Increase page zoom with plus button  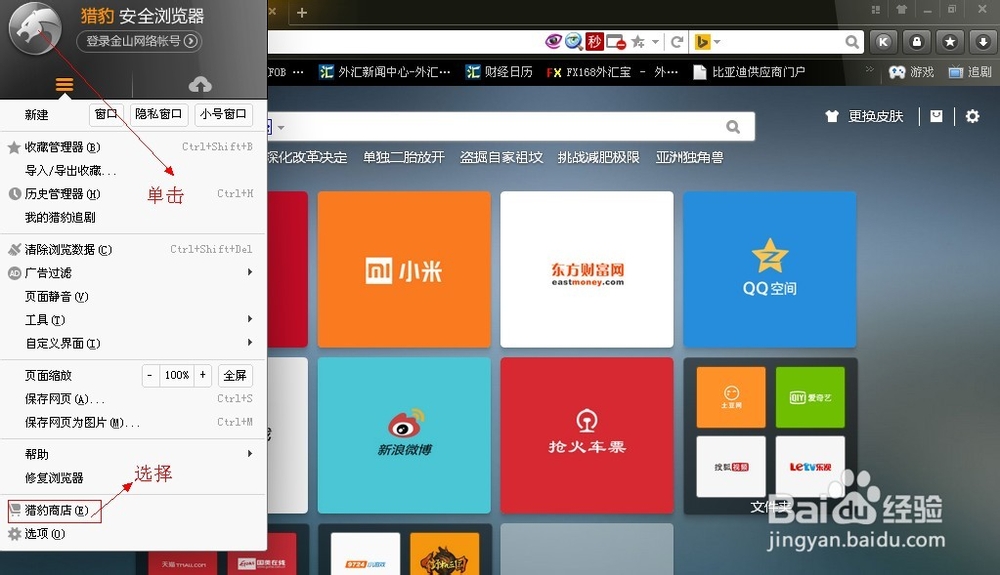tap(203, 375)
